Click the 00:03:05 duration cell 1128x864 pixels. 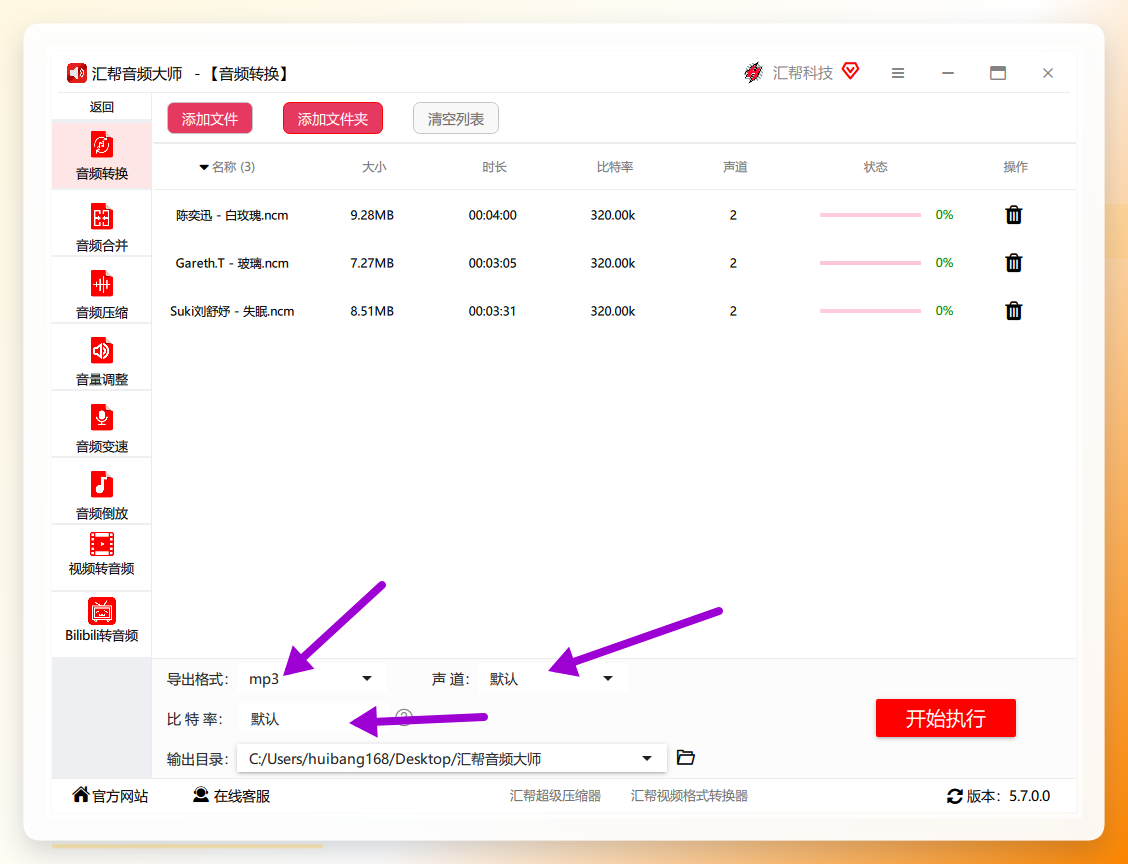coord(493,263)
